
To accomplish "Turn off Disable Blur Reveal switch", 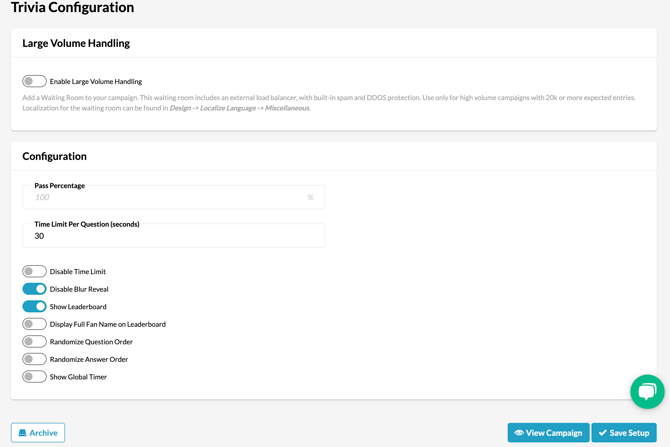I will pos(34,289).
